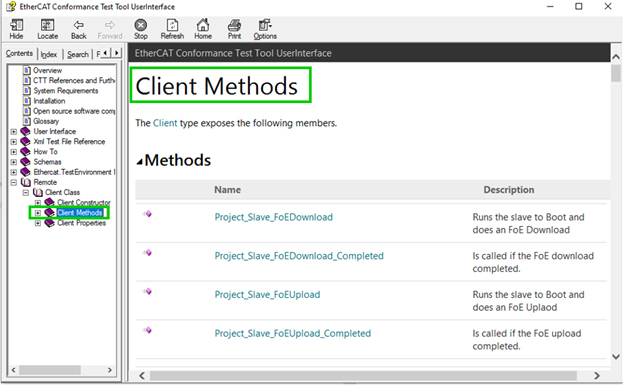The image size is (624, 387).
Task: Open the Project_Slave_FoEDownload_Completed link
Action: tap(299, 256)
